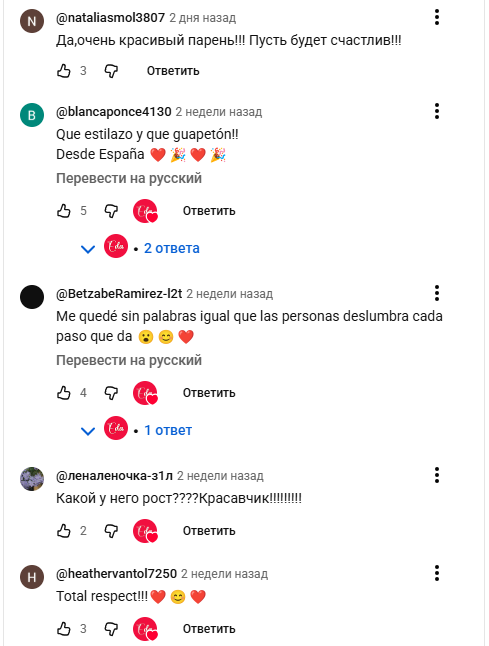Dislike the 'Какой у него рост' comment
Viewport: 489px width, 646px height.
coord(111,531)
